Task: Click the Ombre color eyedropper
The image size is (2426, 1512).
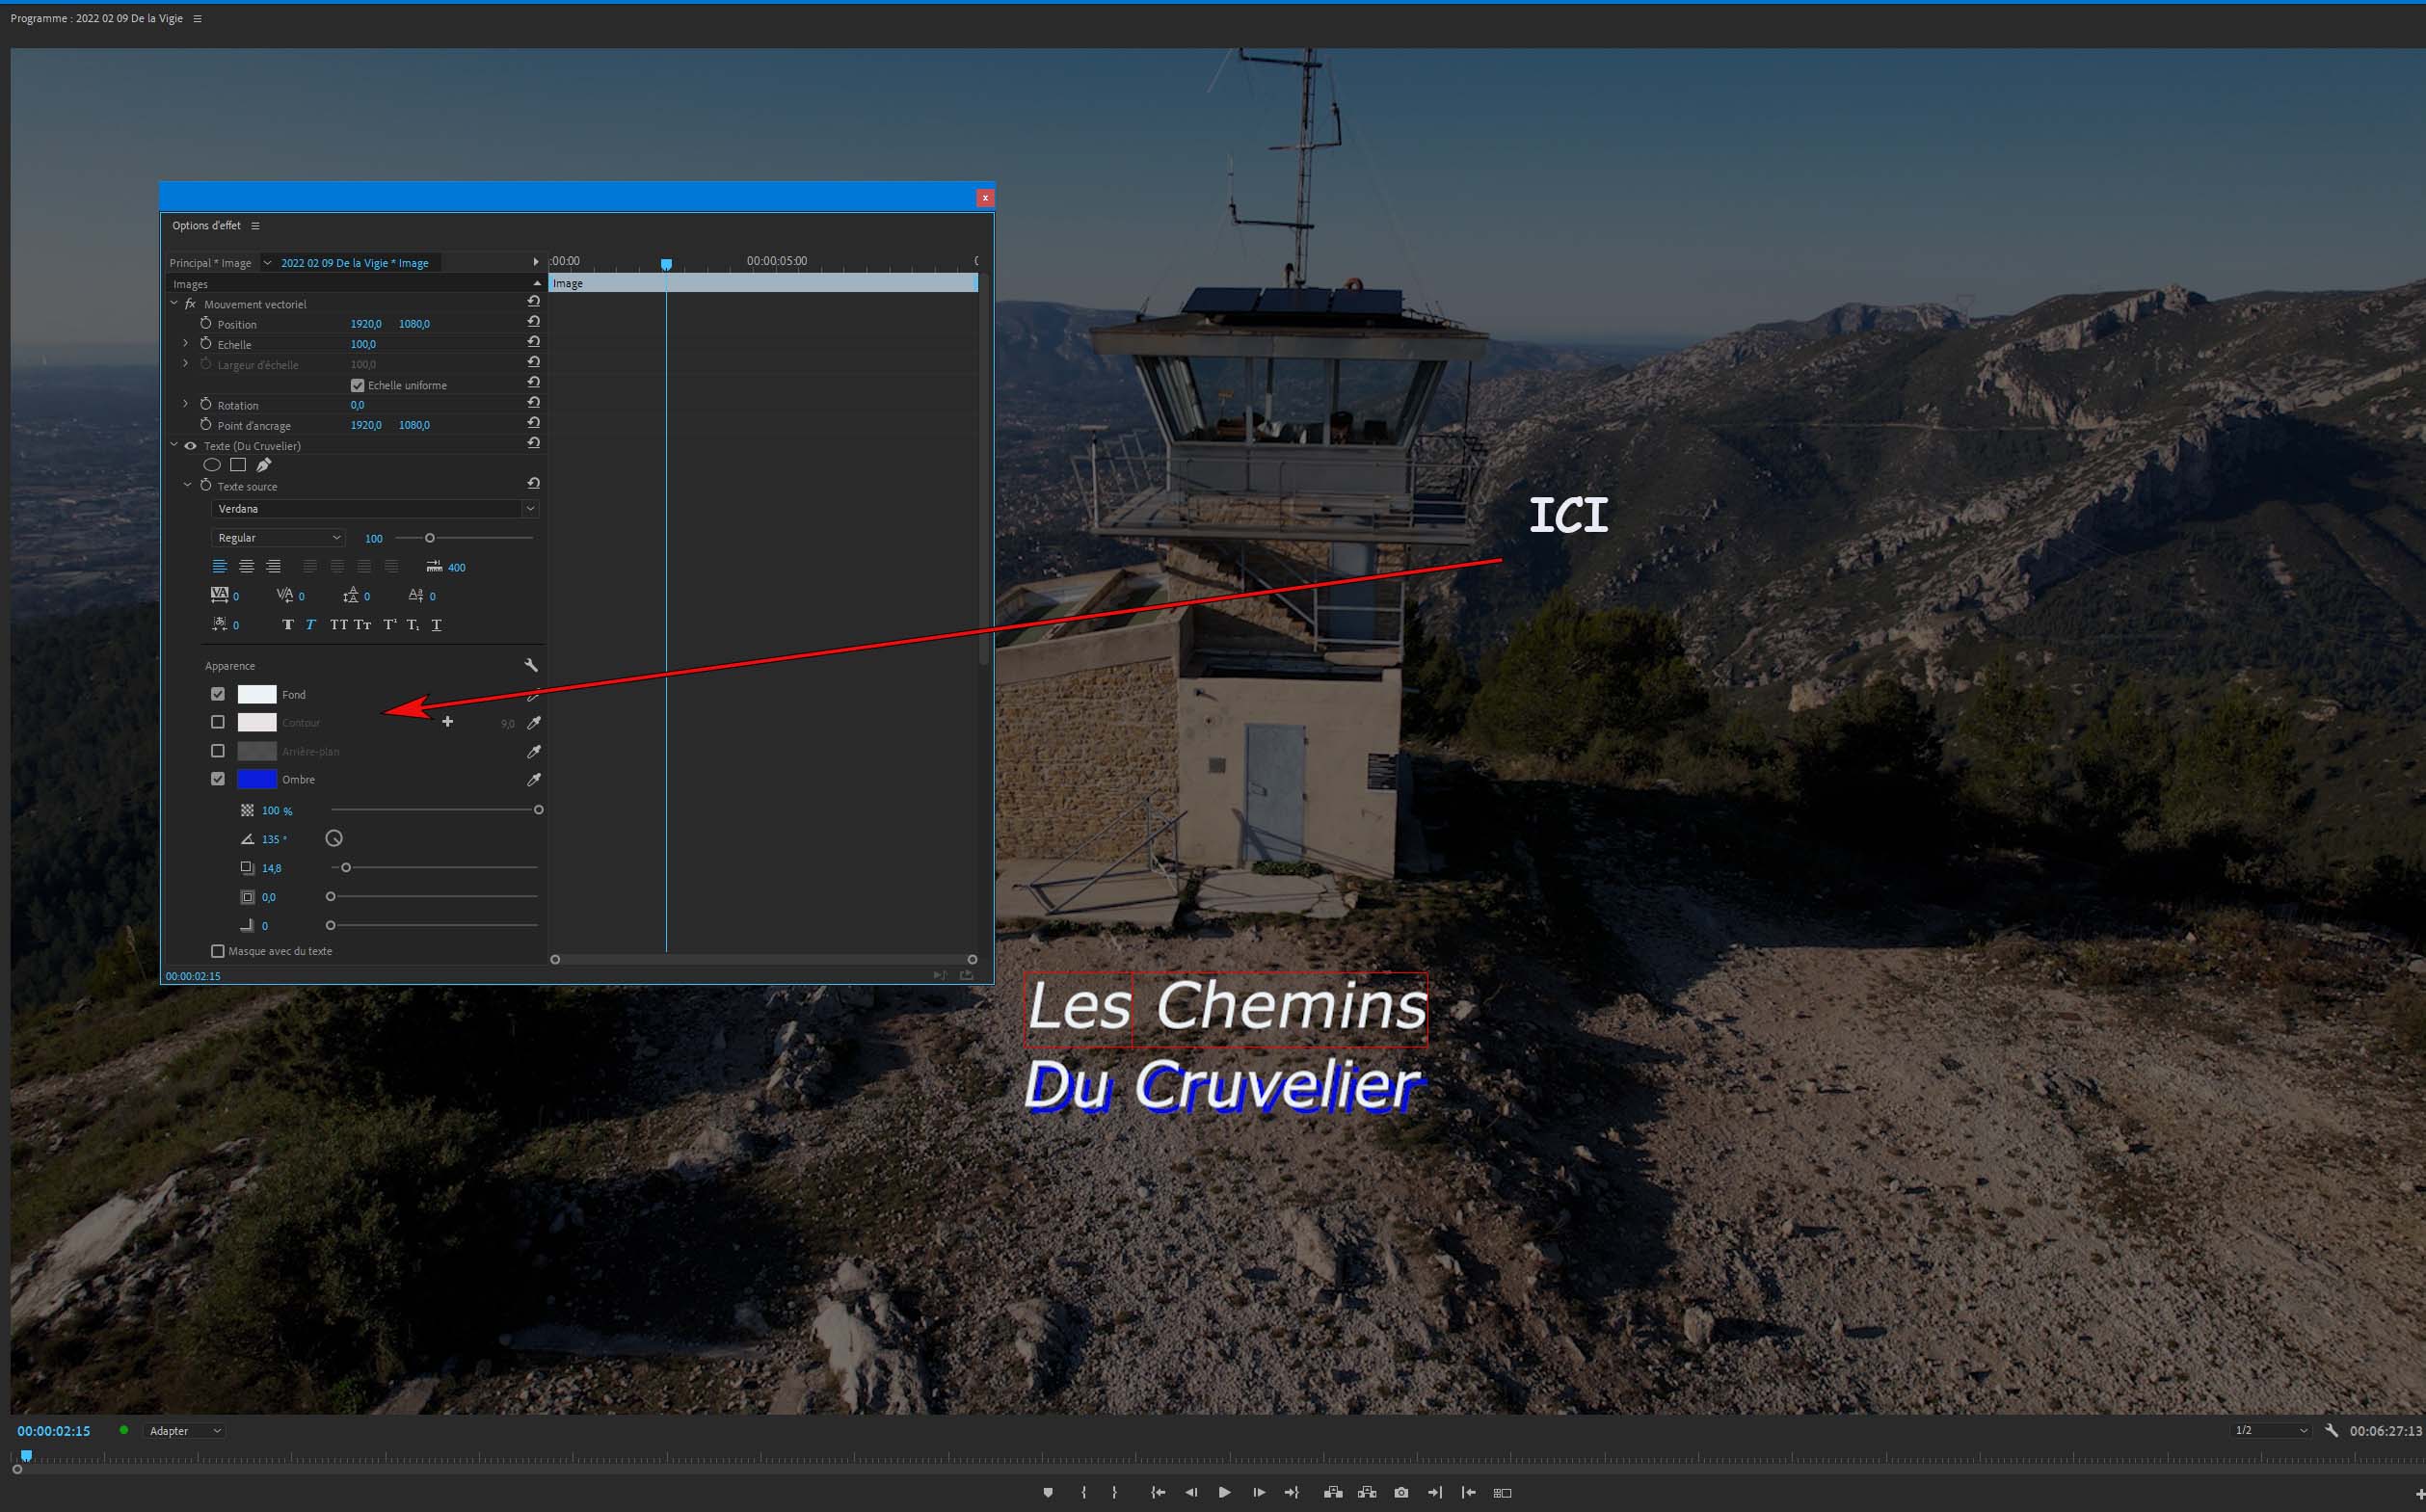Action: pyautogui.click(x=534, y=780)
